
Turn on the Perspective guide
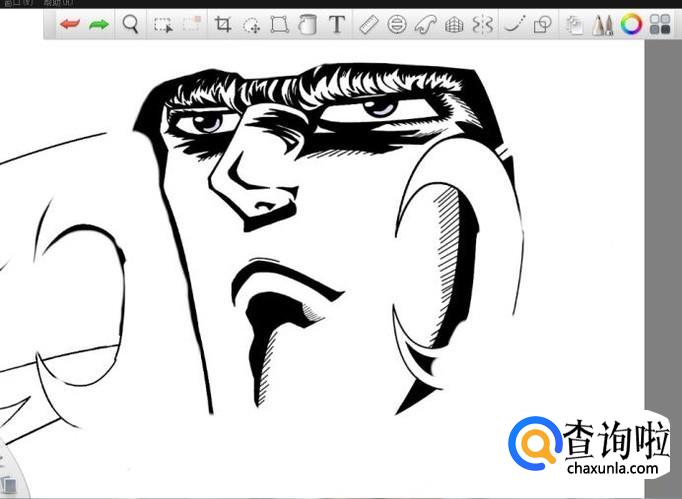click(454, 25)
